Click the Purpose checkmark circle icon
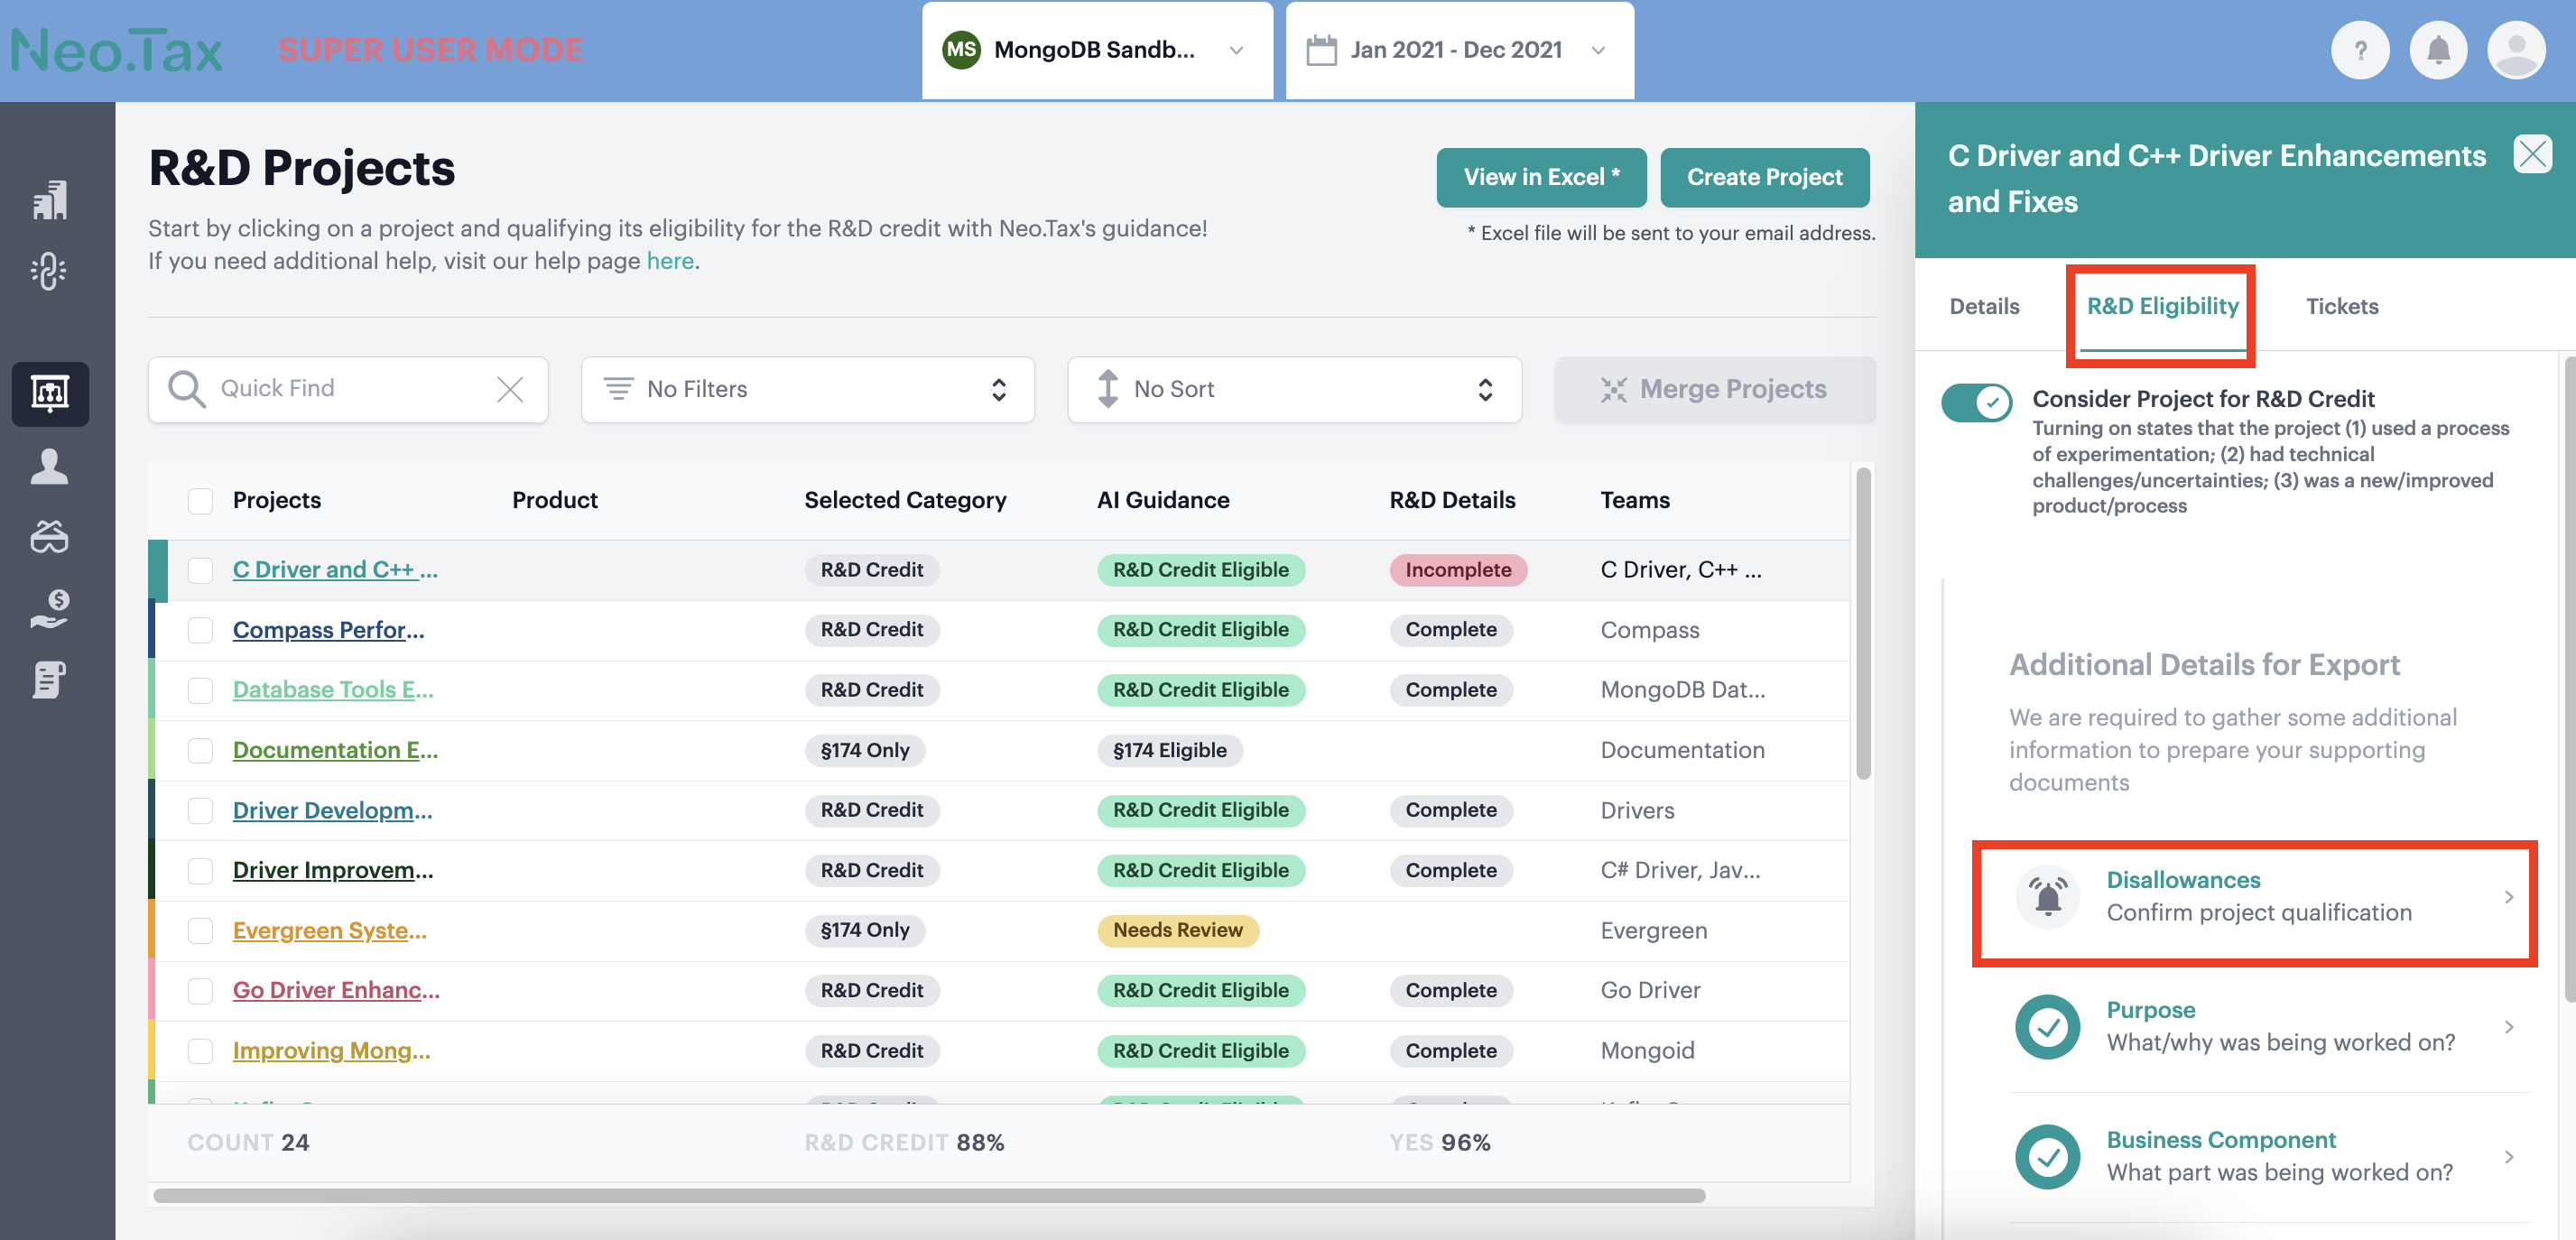 click(x=2048, y=1027)
